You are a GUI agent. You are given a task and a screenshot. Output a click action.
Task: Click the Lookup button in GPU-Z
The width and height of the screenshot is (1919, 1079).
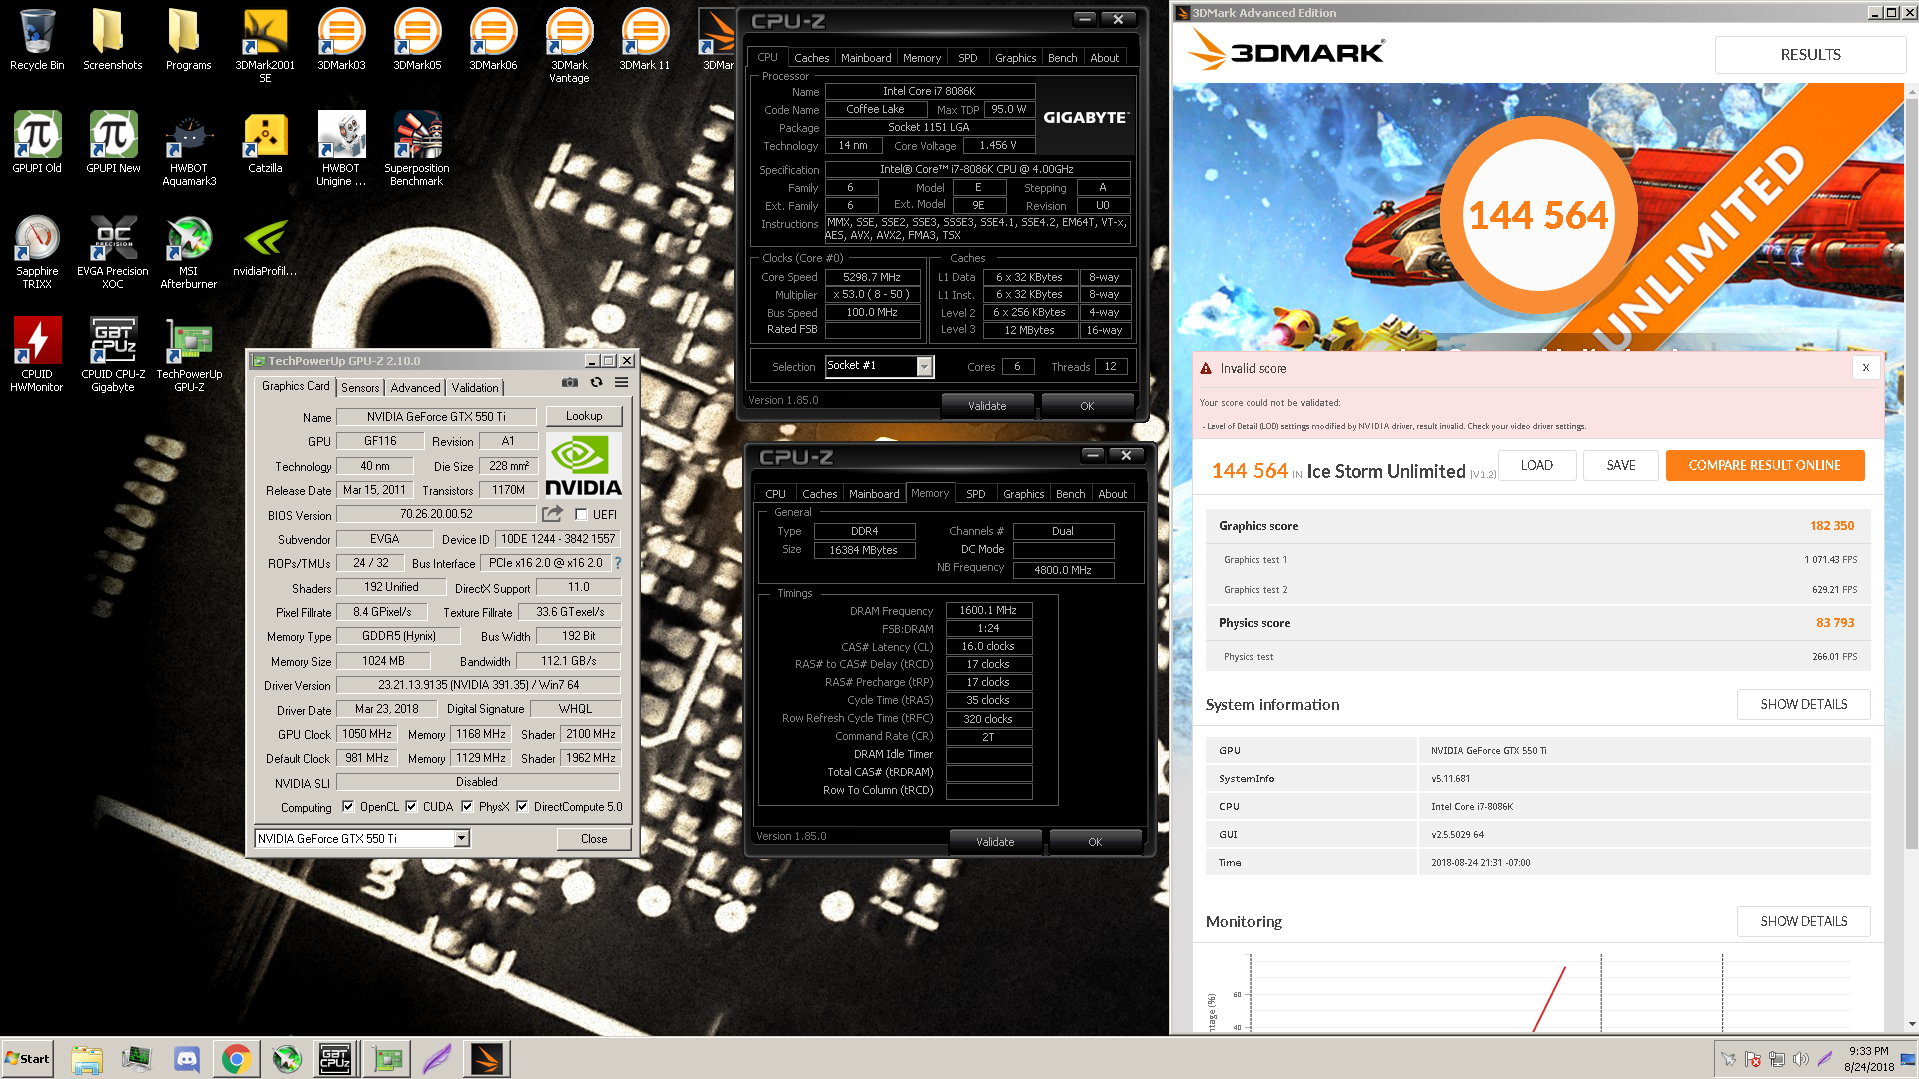pos(584,416)
